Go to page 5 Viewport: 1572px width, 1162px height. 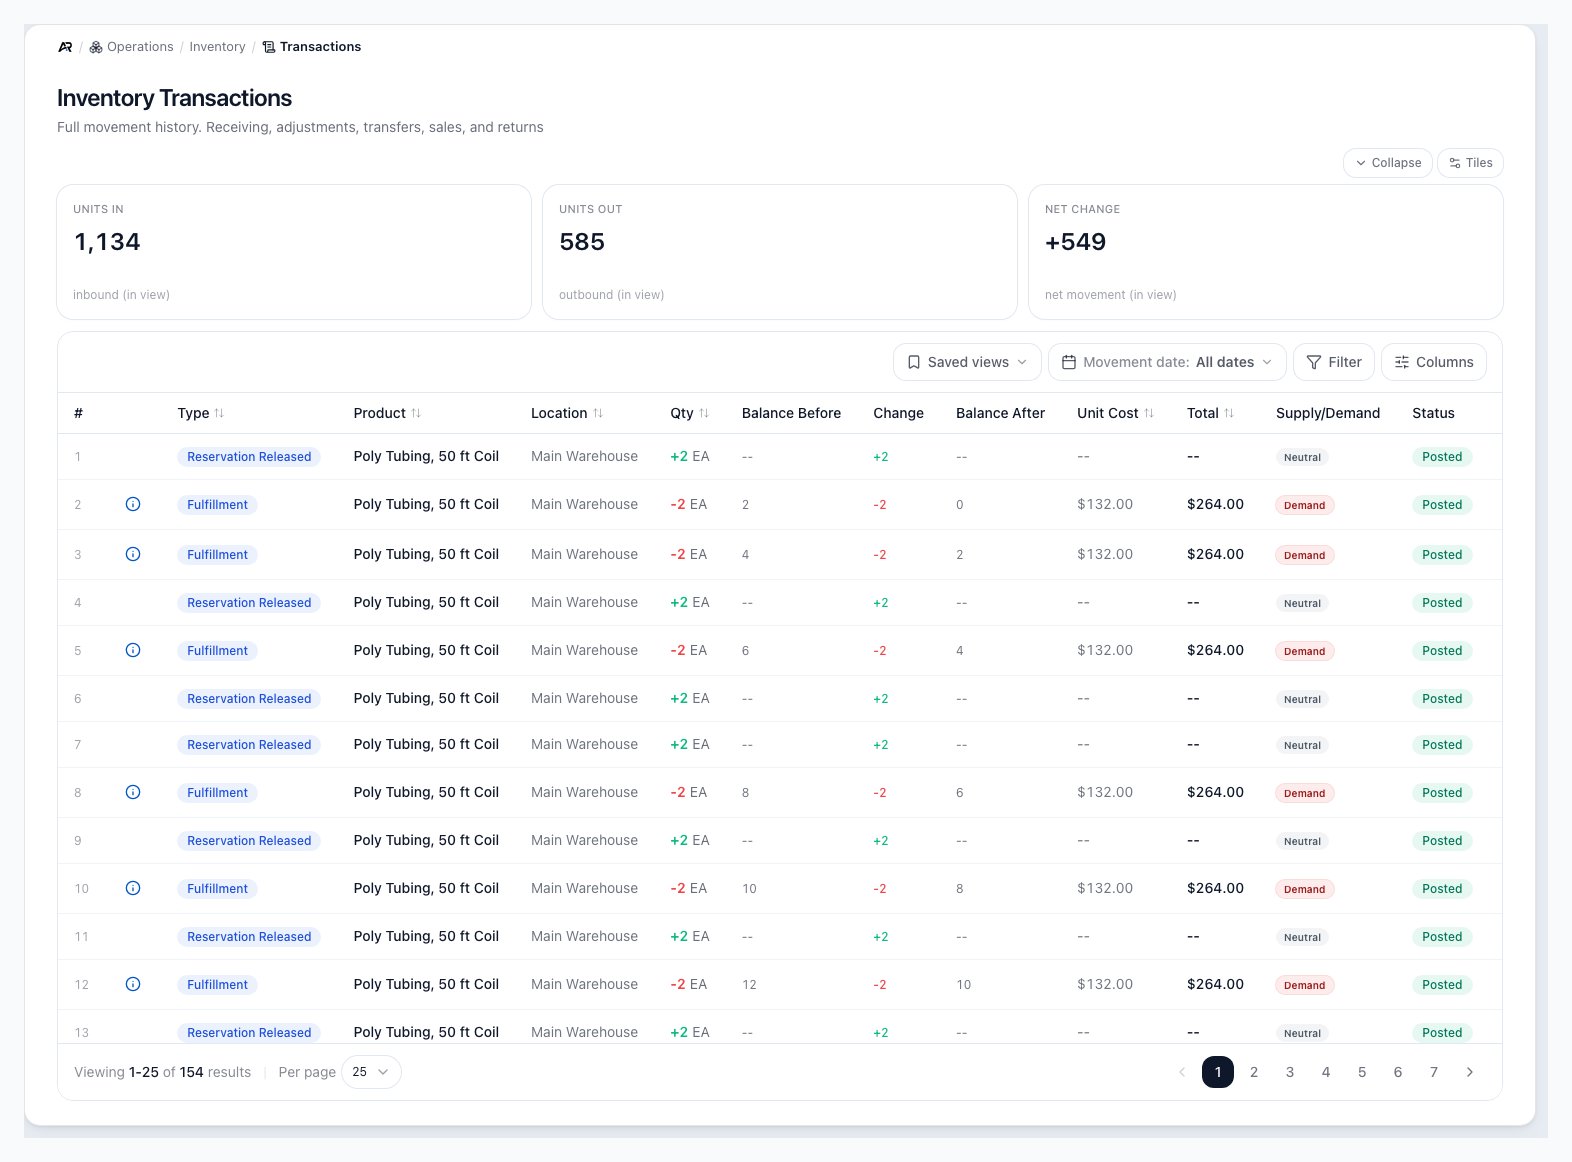[x=1362, y=1072]
